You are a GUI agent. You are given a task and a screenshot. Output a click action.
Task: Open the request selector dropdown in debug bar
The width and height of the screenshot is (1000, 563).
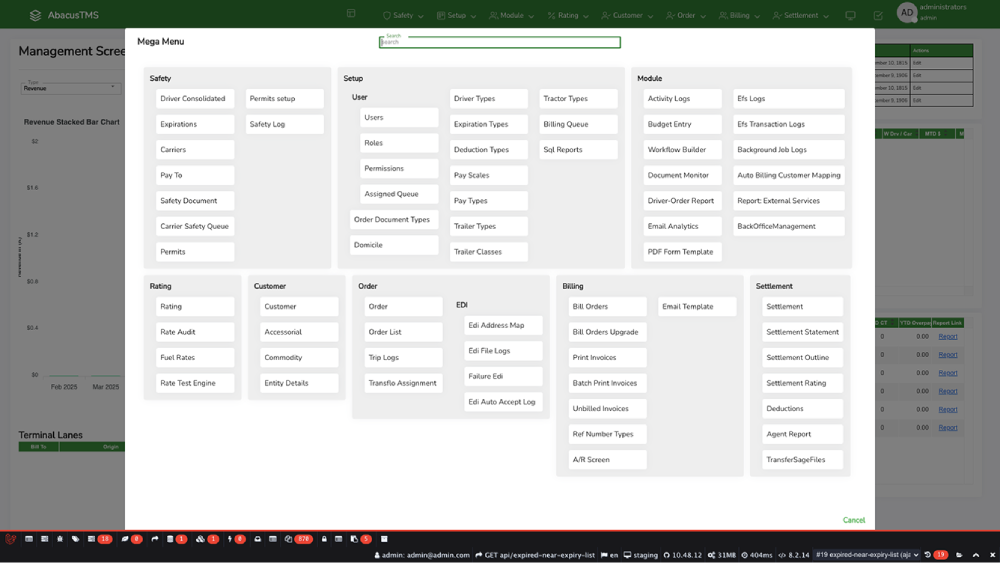[866, 554]
